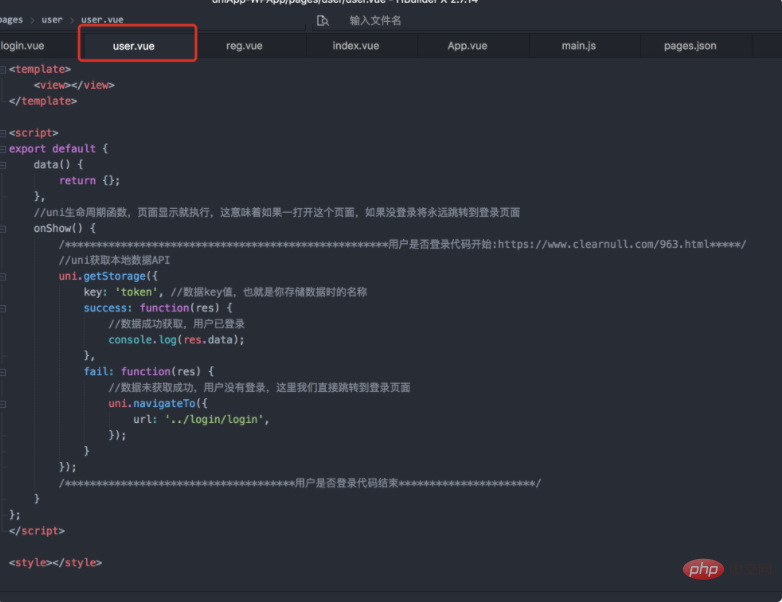Click the file search icon
The height and width of the screenshot is (602, 782).
[323, 20]
